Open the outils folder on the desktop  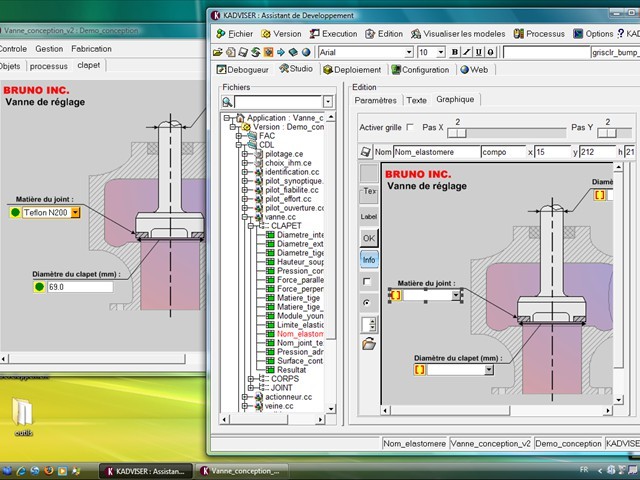pyautogui.click(x=22, y=417)
